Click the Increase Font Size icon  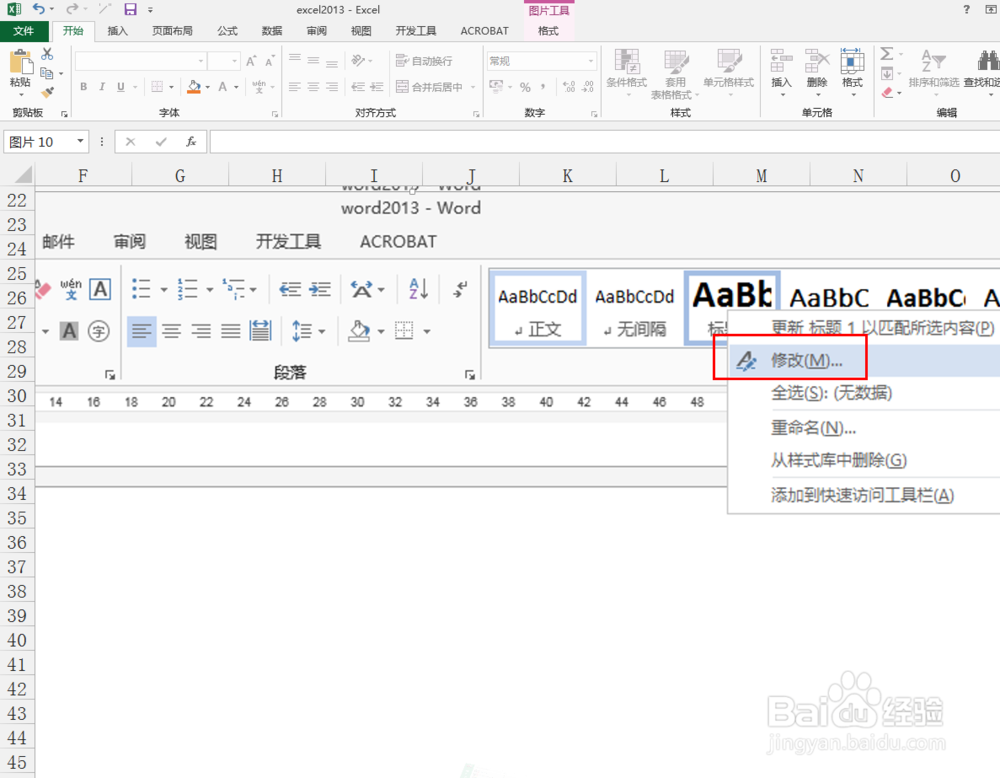[x=251, y=61]
